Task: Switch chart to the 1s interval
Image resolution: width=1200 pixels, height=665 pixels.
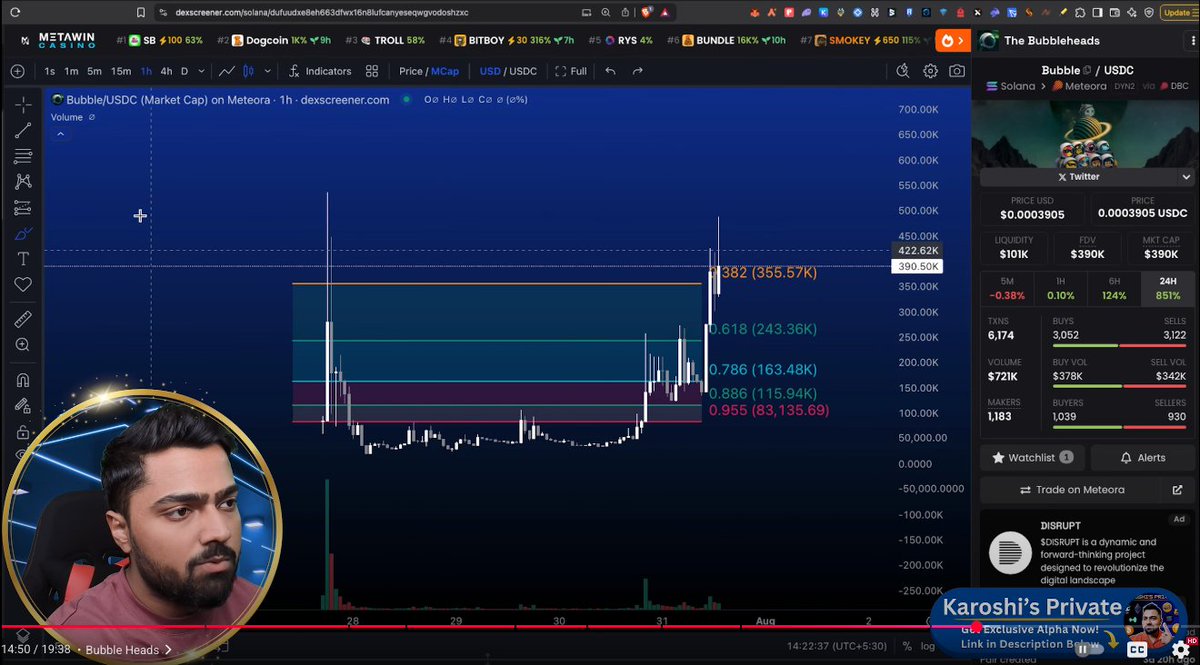Action: pyautogui.click(x=50, y=71)
